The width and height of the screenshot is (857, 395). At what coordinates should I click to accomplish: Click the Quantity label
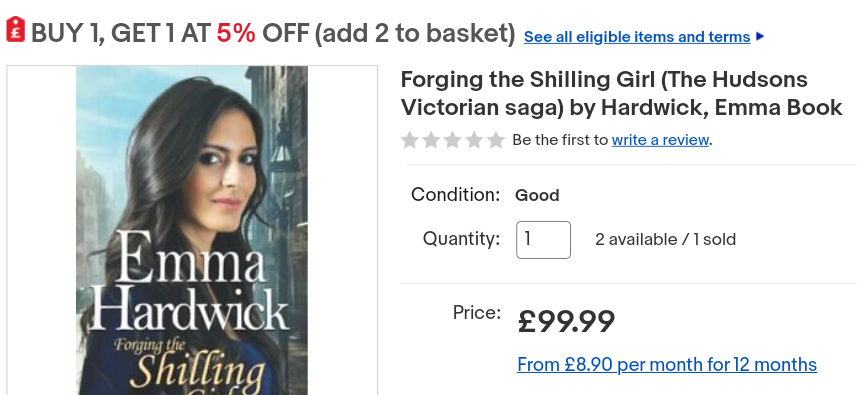click(x=461, y=239)
